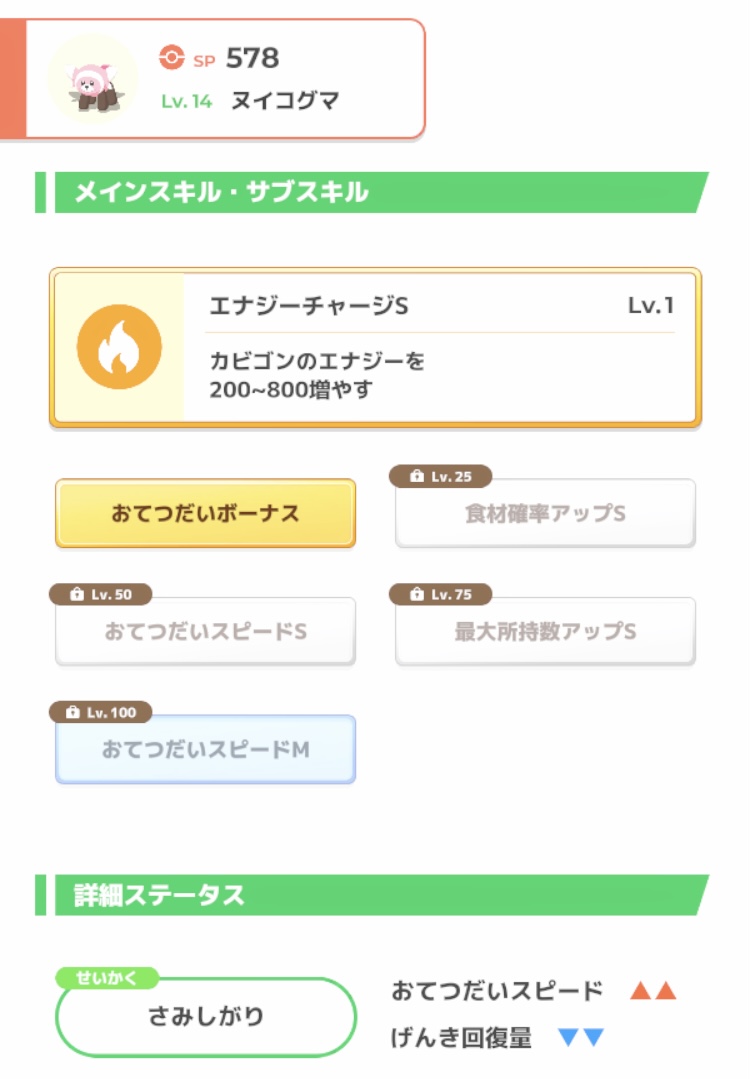Click the lock icon on Lv. 50 badge

click(76, 595)
